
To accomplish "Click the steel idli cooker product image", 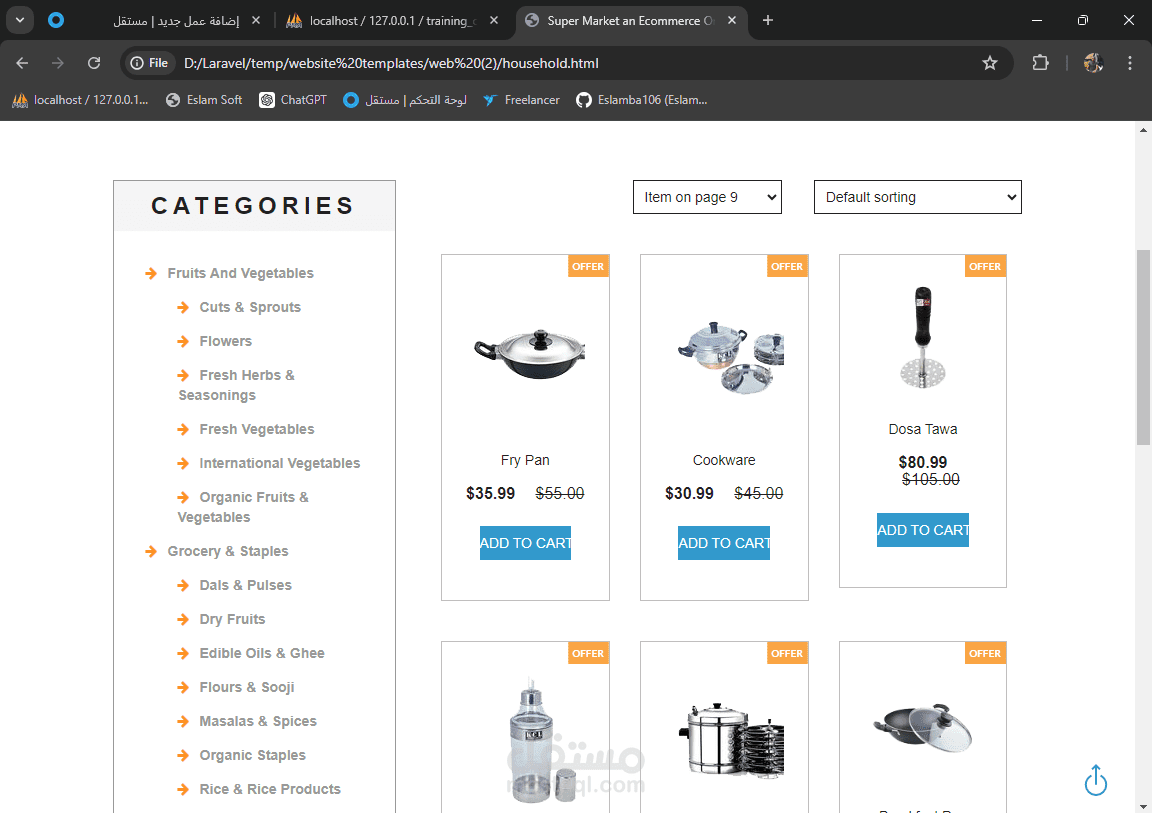I will click(730, 740).
